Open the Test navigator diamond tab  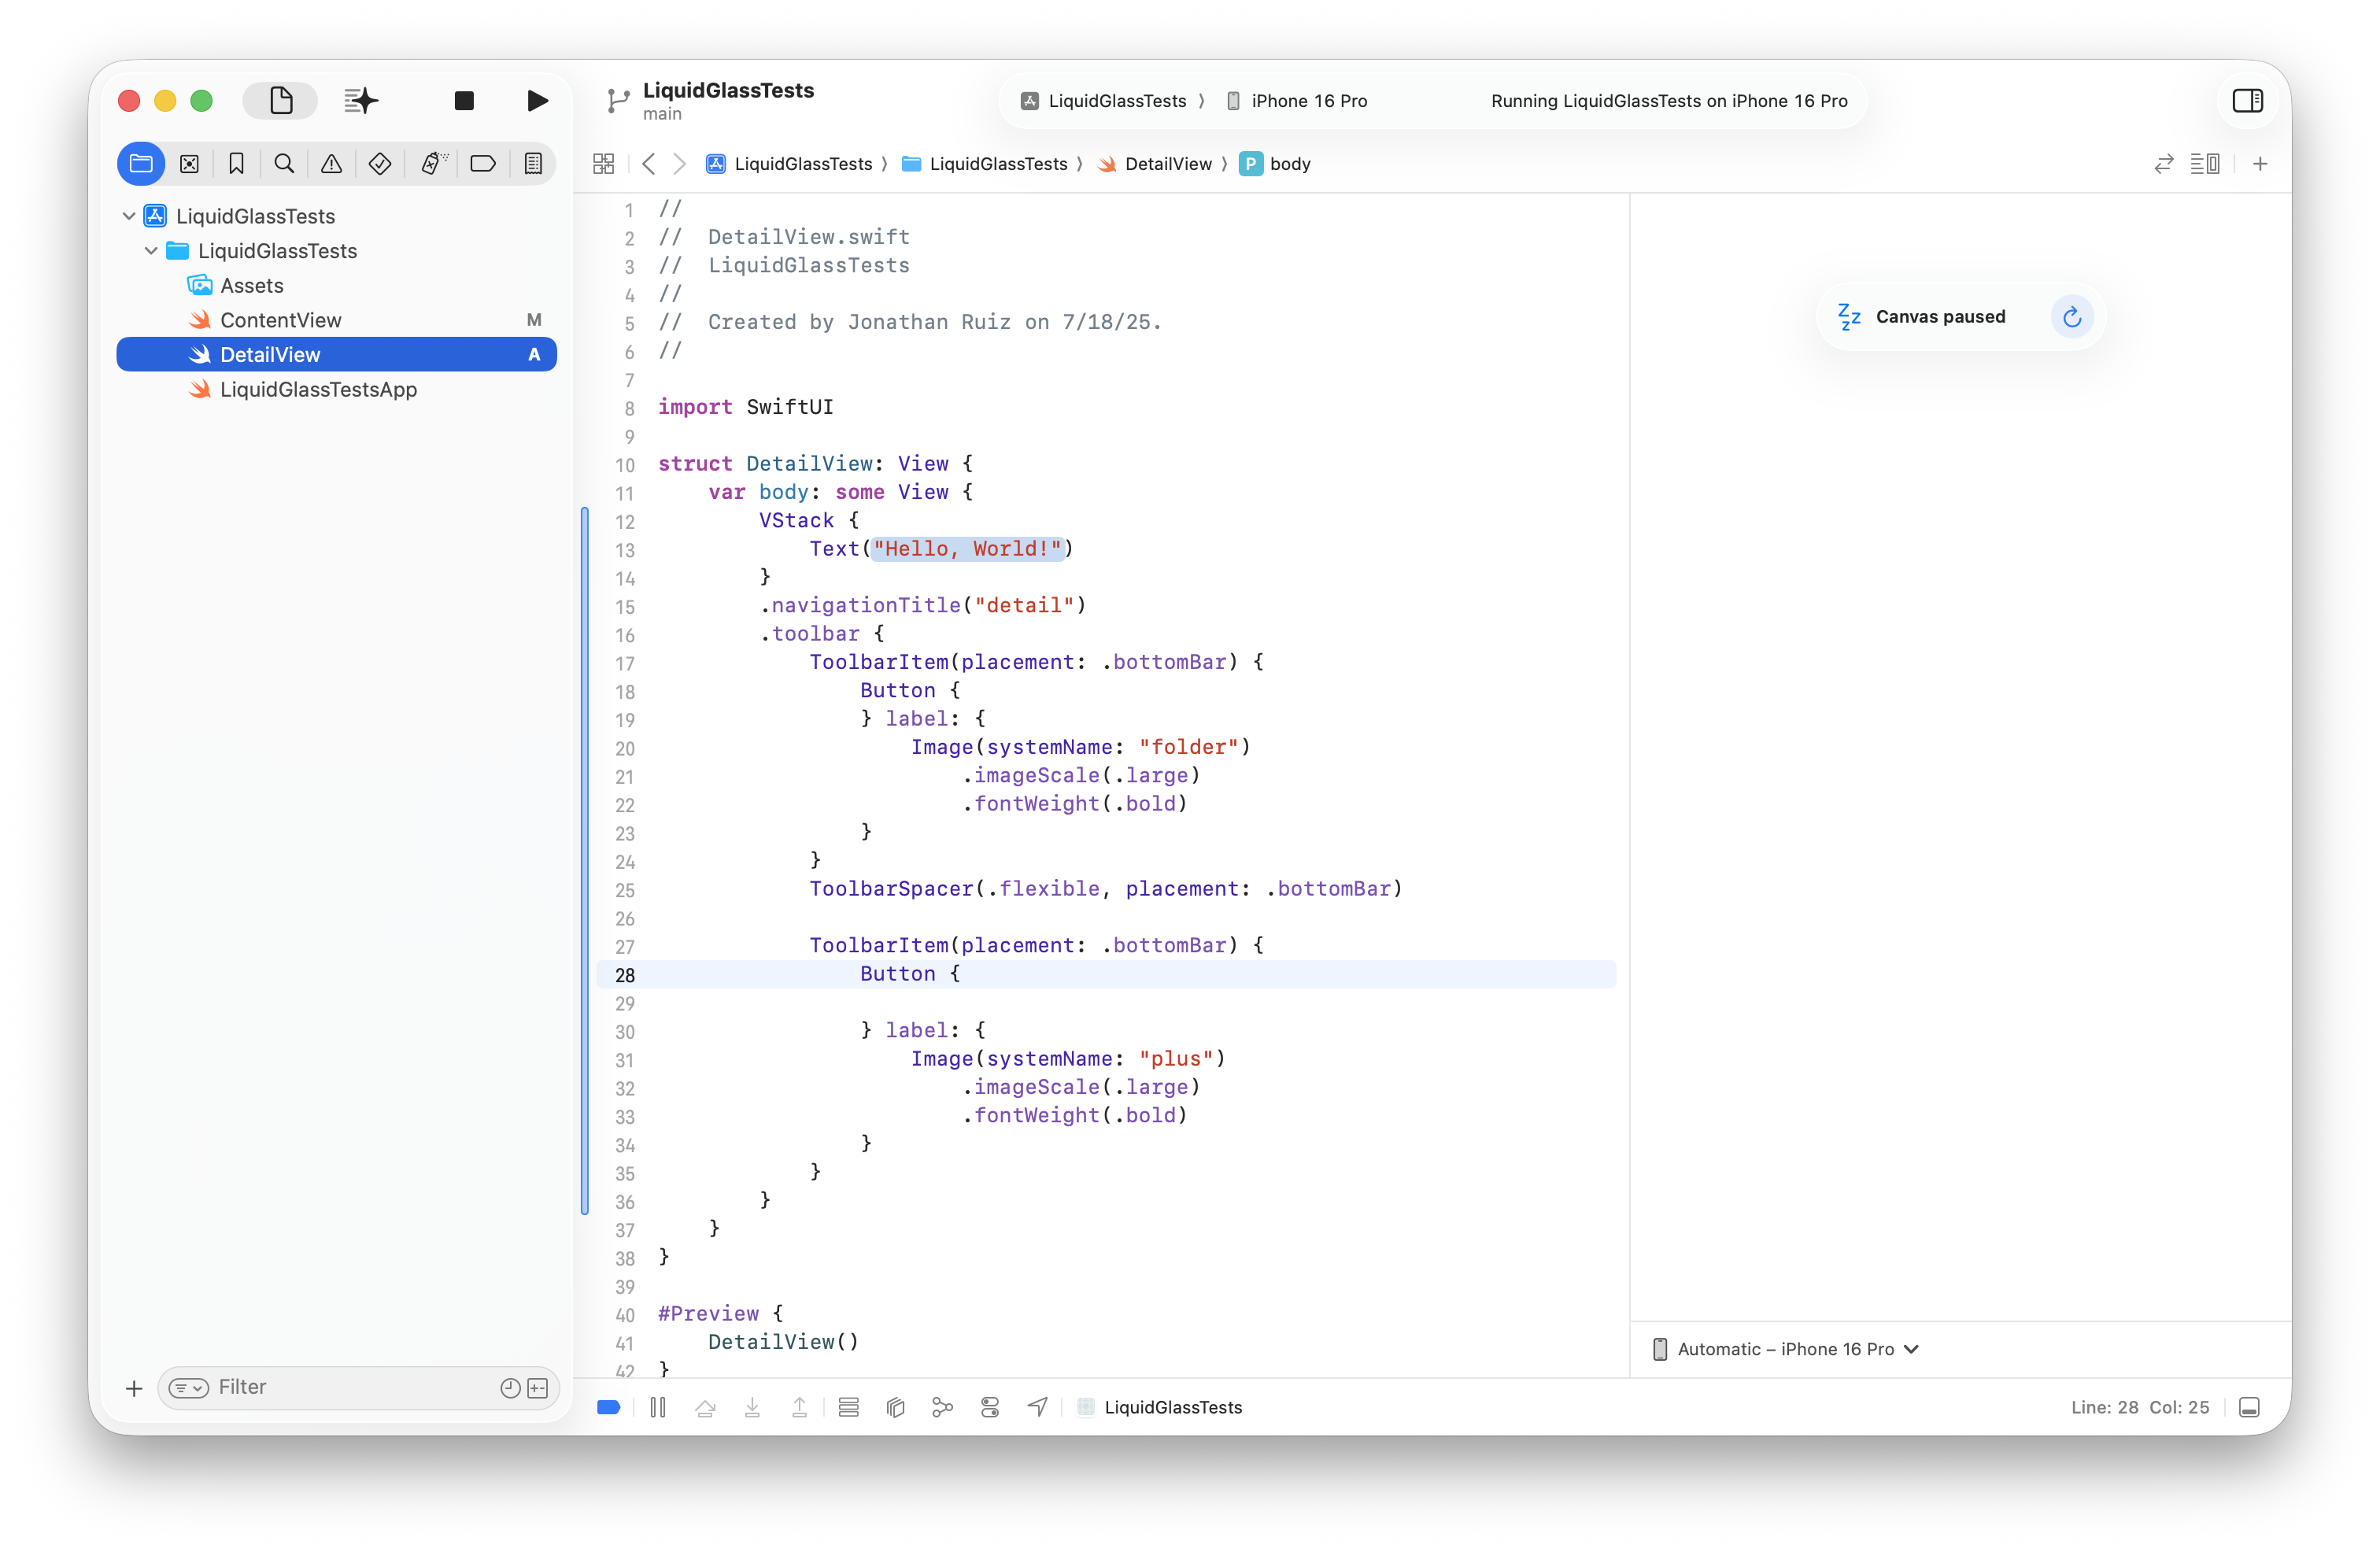[380, 163]
